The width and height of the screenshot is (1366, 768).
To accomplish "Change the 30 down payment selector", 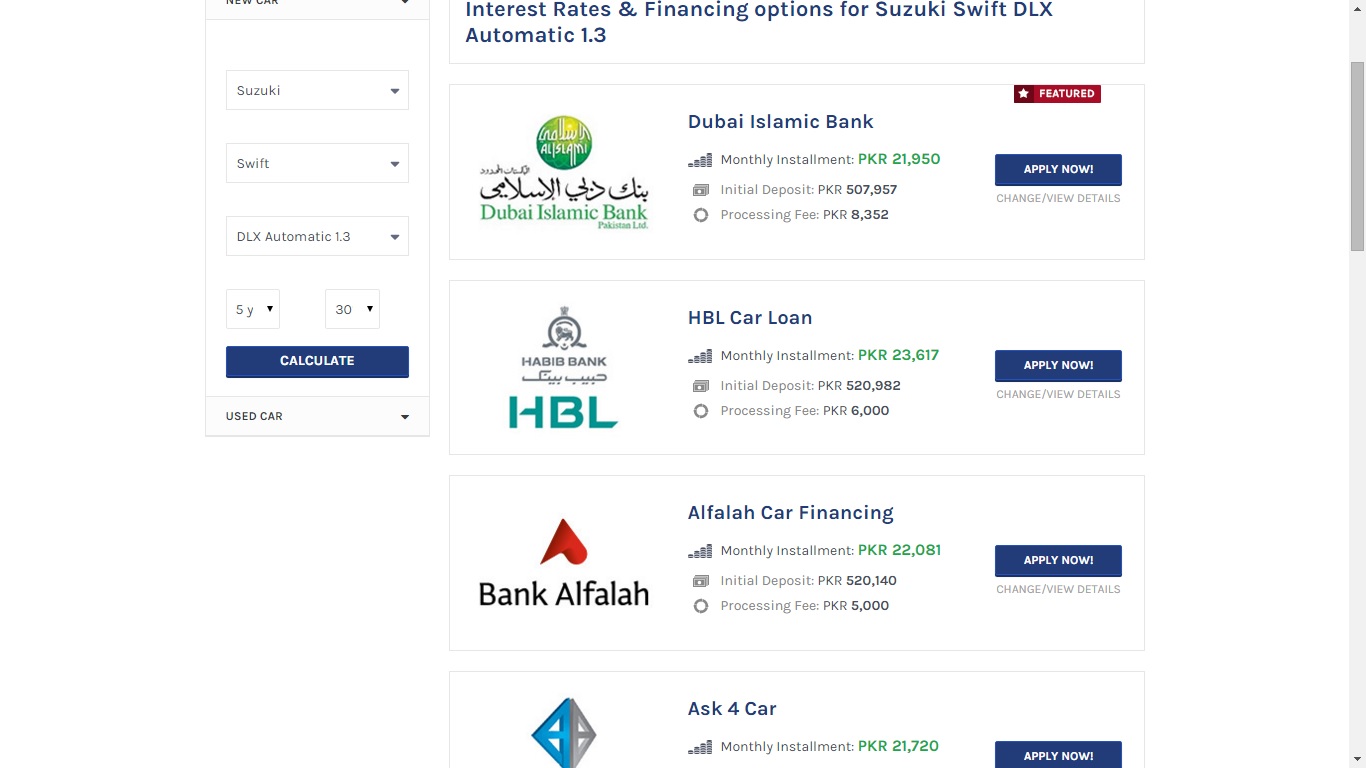I will coord(352,309).
